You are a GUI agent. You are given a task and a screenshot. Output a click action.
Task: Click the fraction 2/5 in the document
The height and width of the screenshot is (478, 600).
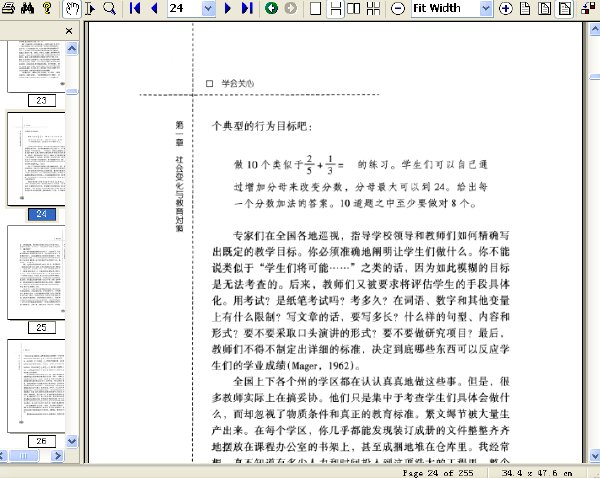tap(309, 165)
